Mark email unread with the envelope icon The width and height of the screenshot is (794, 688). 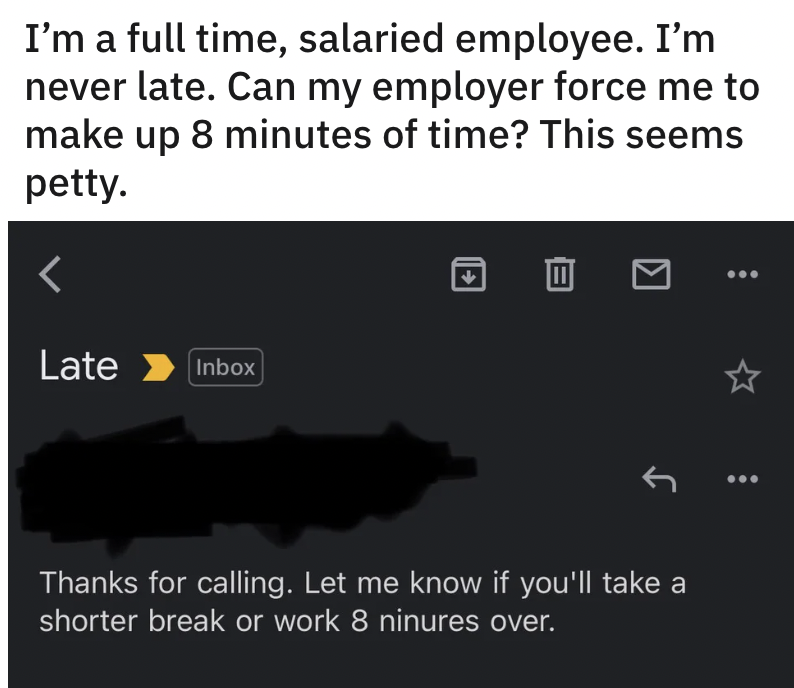[x=653, y=272]
